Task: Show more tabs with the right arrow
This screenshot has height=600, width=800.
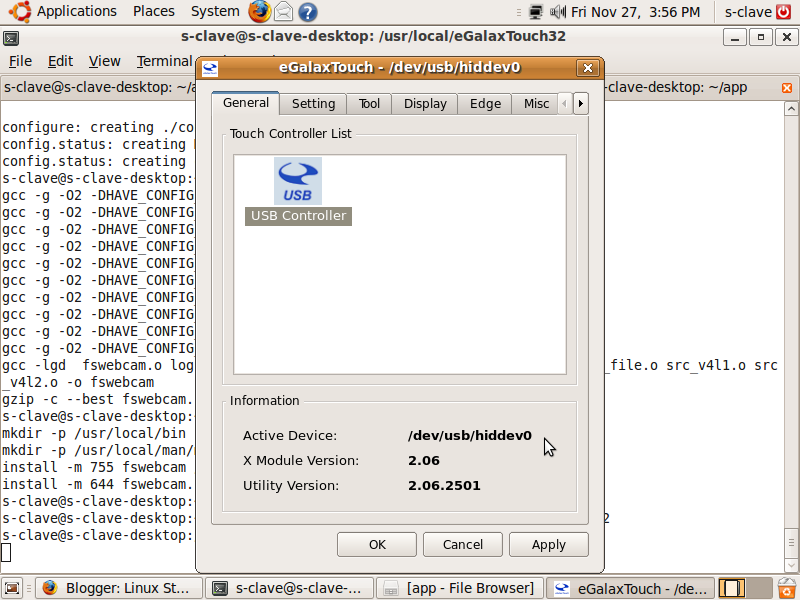Action: click(x=581, y=104)
